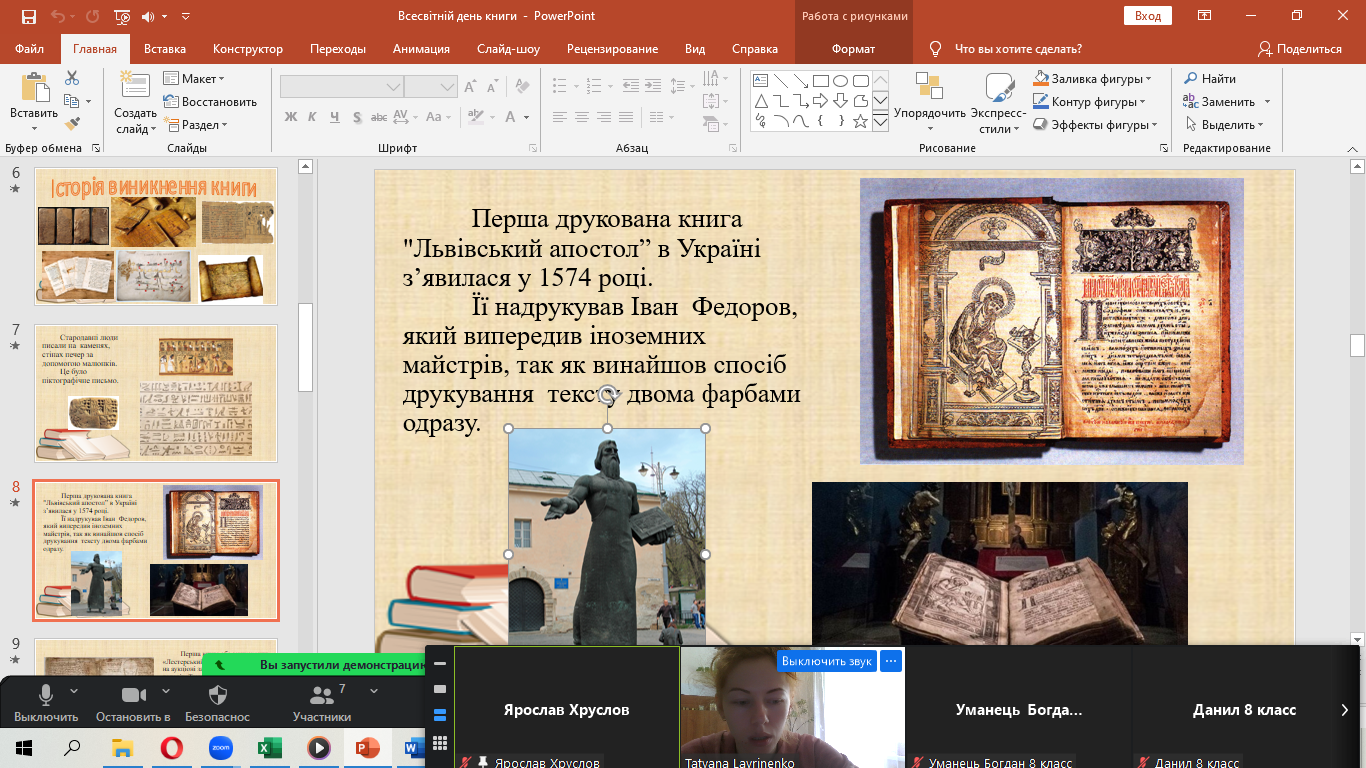Expand the shapes gallery with the More arrow
The height and width of the screenshot is (768, 1366).
(x=880, y=121)
